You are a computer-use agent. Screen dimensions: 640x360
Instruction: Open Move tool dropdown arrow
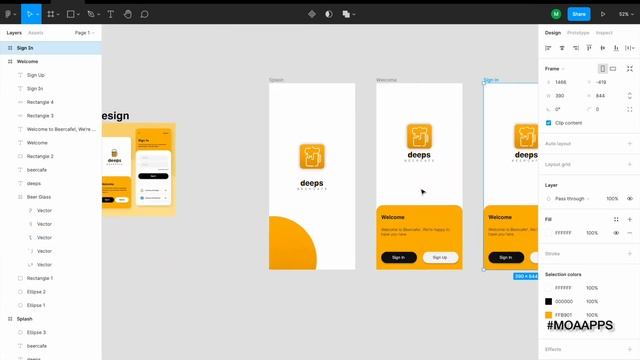(37, 14)
